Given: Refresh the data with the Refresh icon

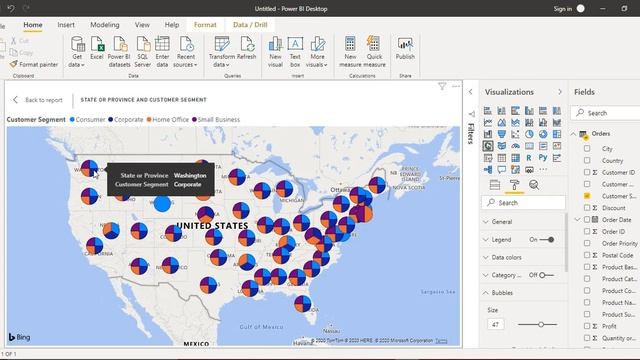Looking at the screenshot, I should (247, 48).
